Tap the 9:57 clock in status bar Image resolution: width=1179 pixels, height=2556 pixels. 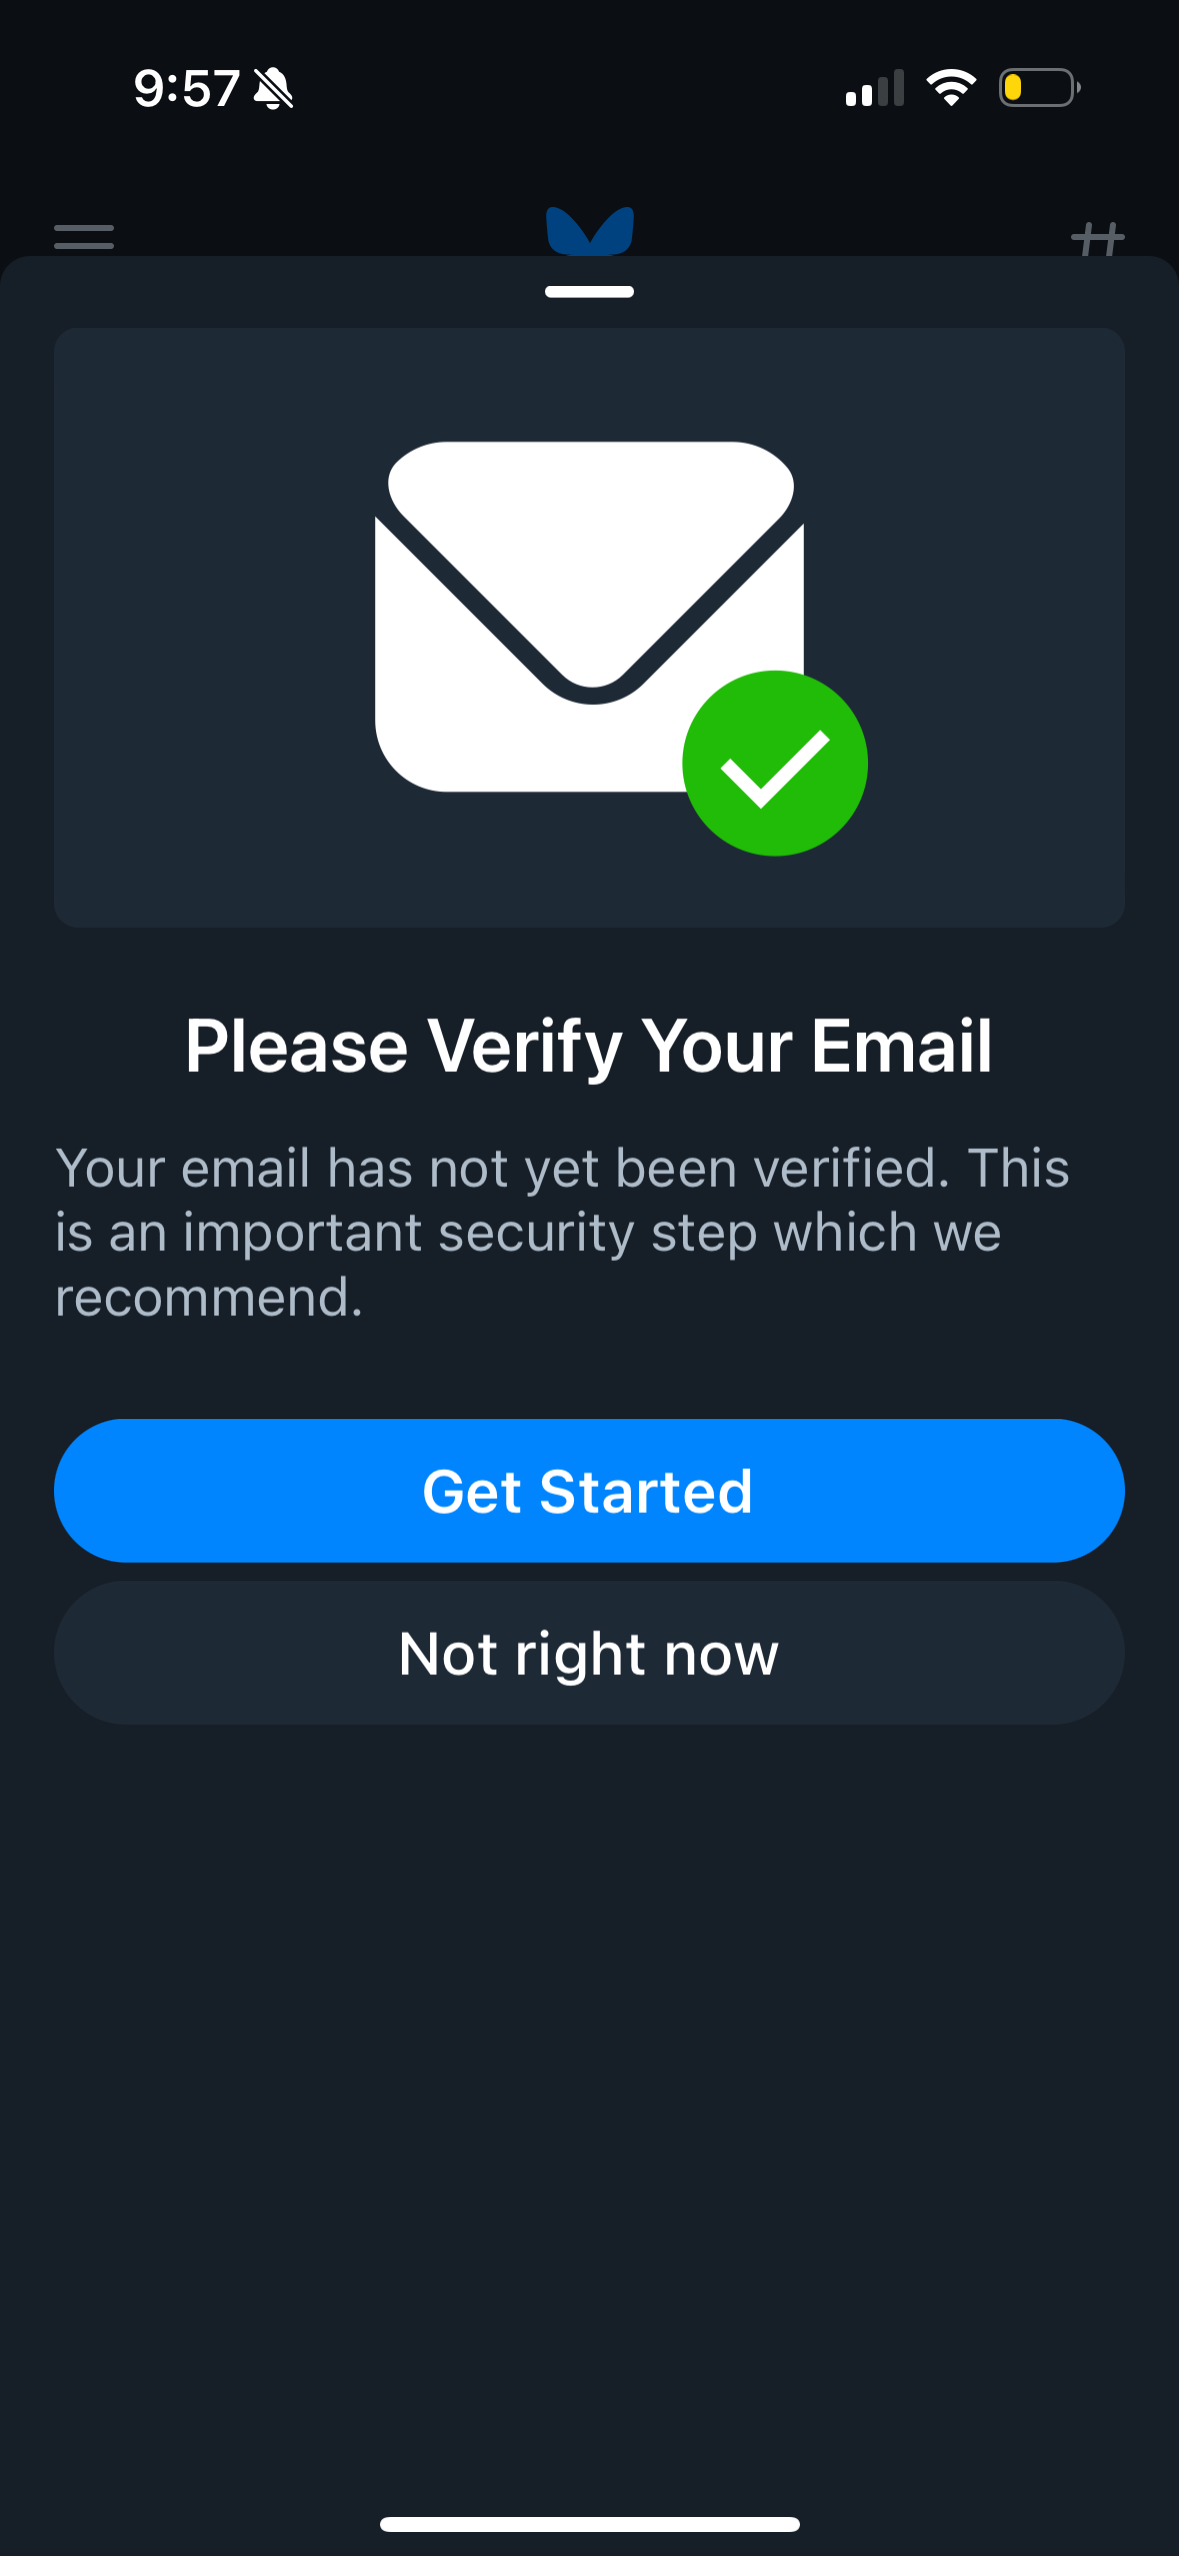[x=186, y=89]
